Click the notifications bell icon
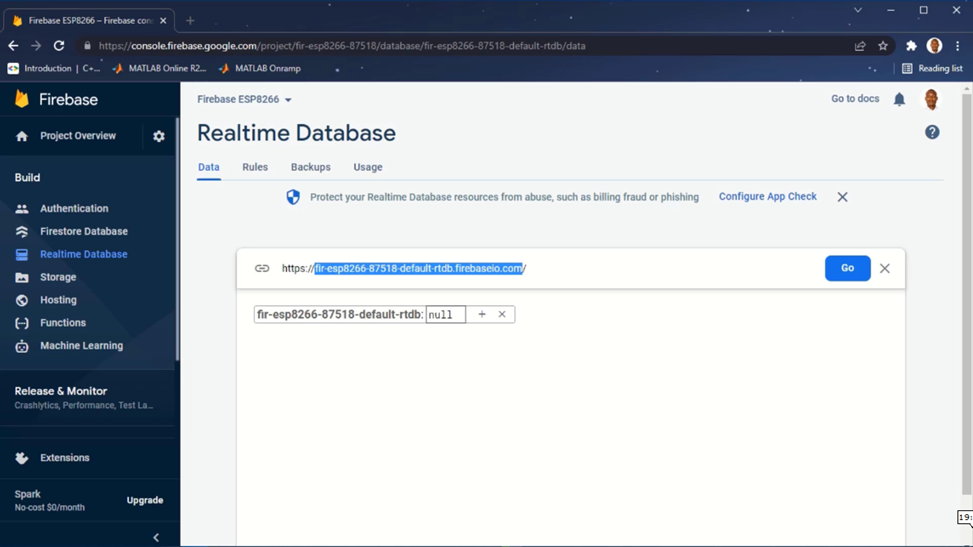The width and height of the screenshot is (973, 547). pos(899,99)
